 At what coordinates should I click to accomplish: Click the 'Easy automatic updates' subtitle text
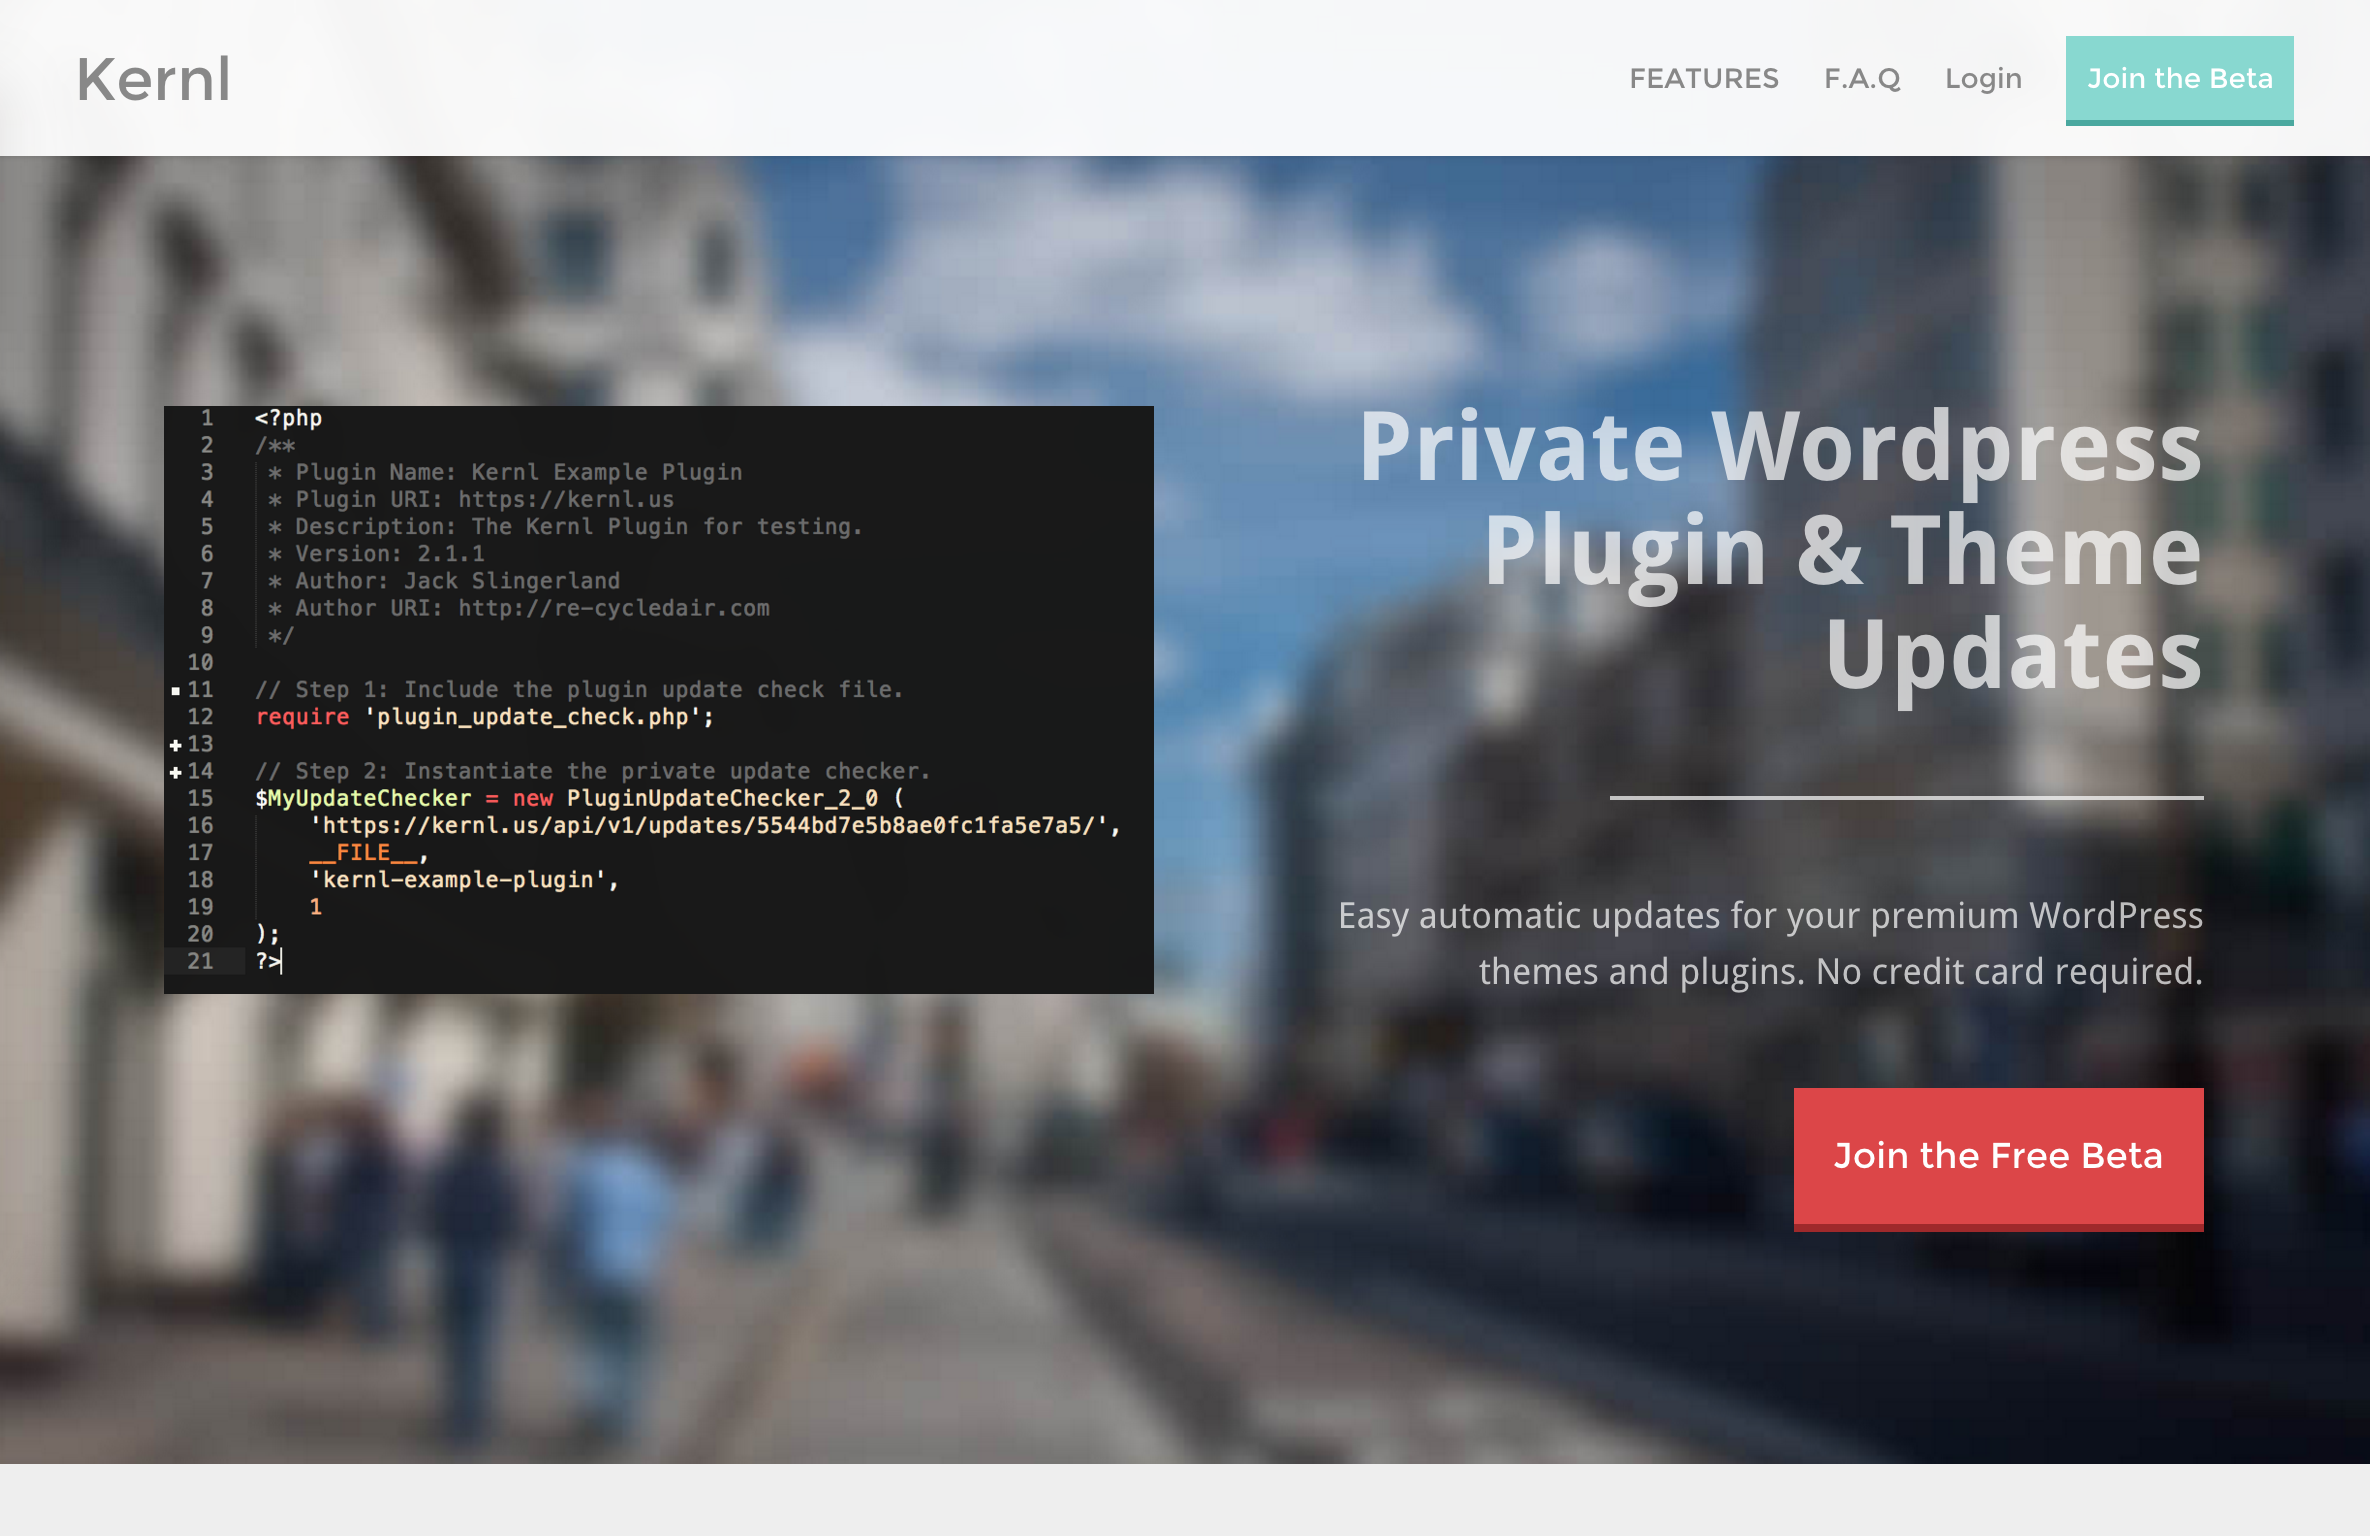coord(1770,943)
